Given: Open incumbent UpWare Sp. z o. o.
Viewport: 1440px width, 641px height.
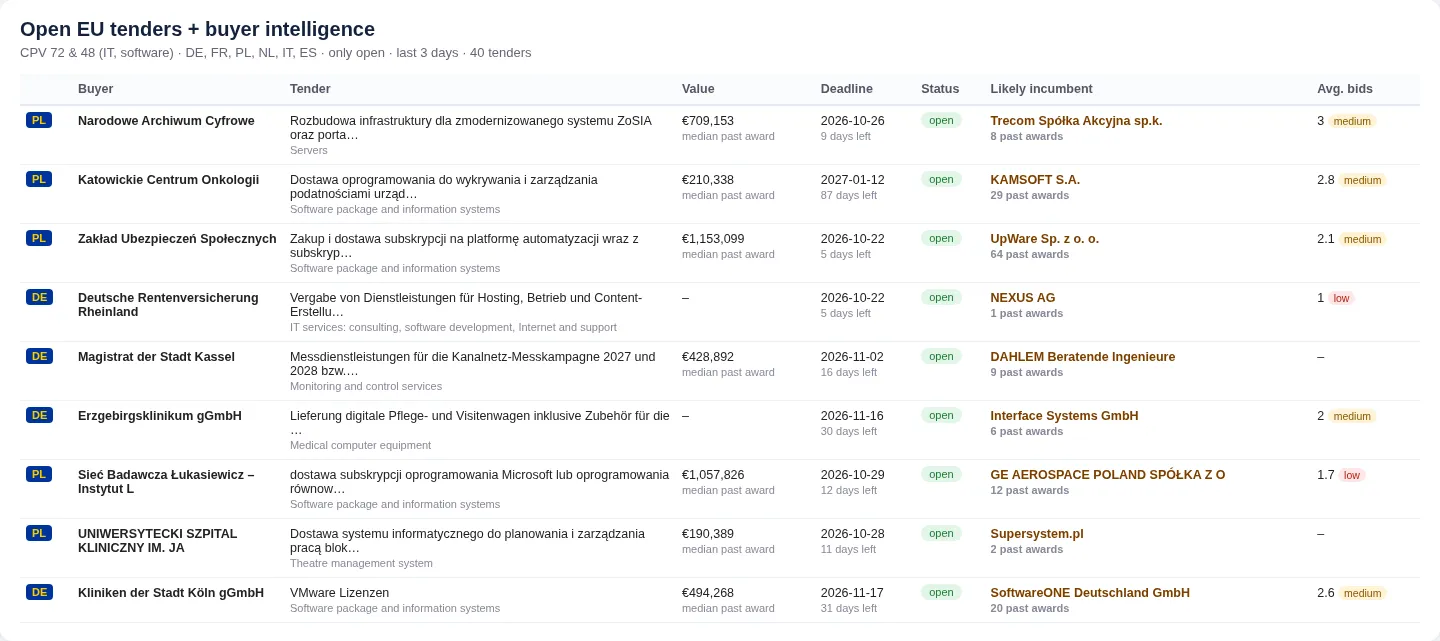Looking at the screenshot, I should [1044, 239].
